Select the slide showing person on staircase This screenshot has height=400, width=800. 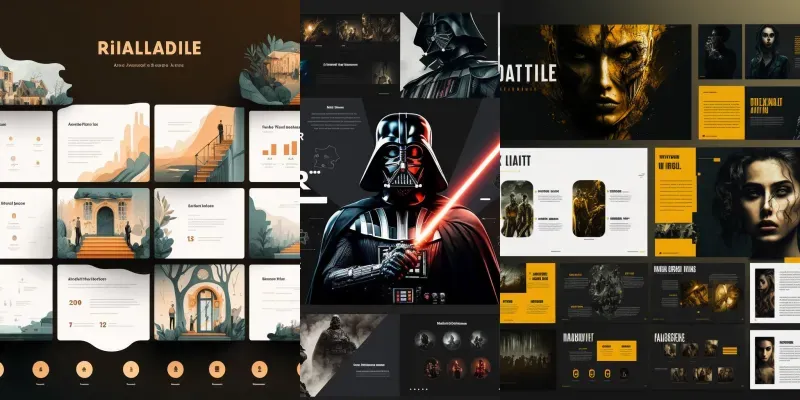pyautogui.click(x=199, y=143)
